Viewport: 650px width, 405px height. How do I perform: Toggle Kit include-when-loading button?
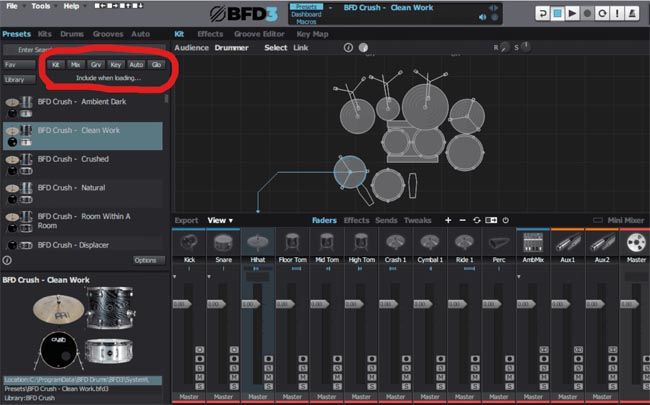point(56,65)
